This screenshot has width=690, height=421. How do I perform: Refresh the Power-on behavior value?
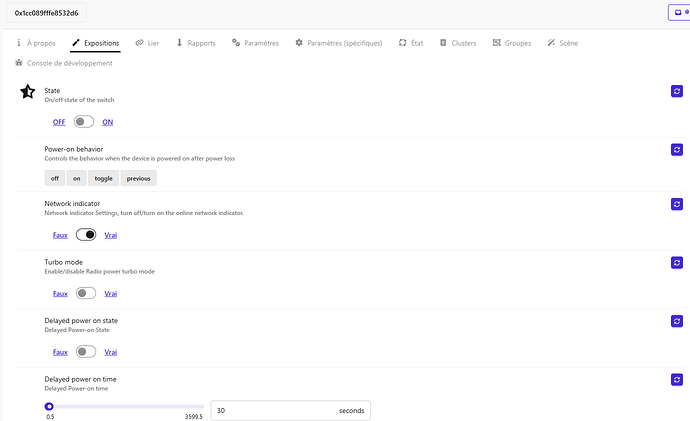(x=676, y=150)
